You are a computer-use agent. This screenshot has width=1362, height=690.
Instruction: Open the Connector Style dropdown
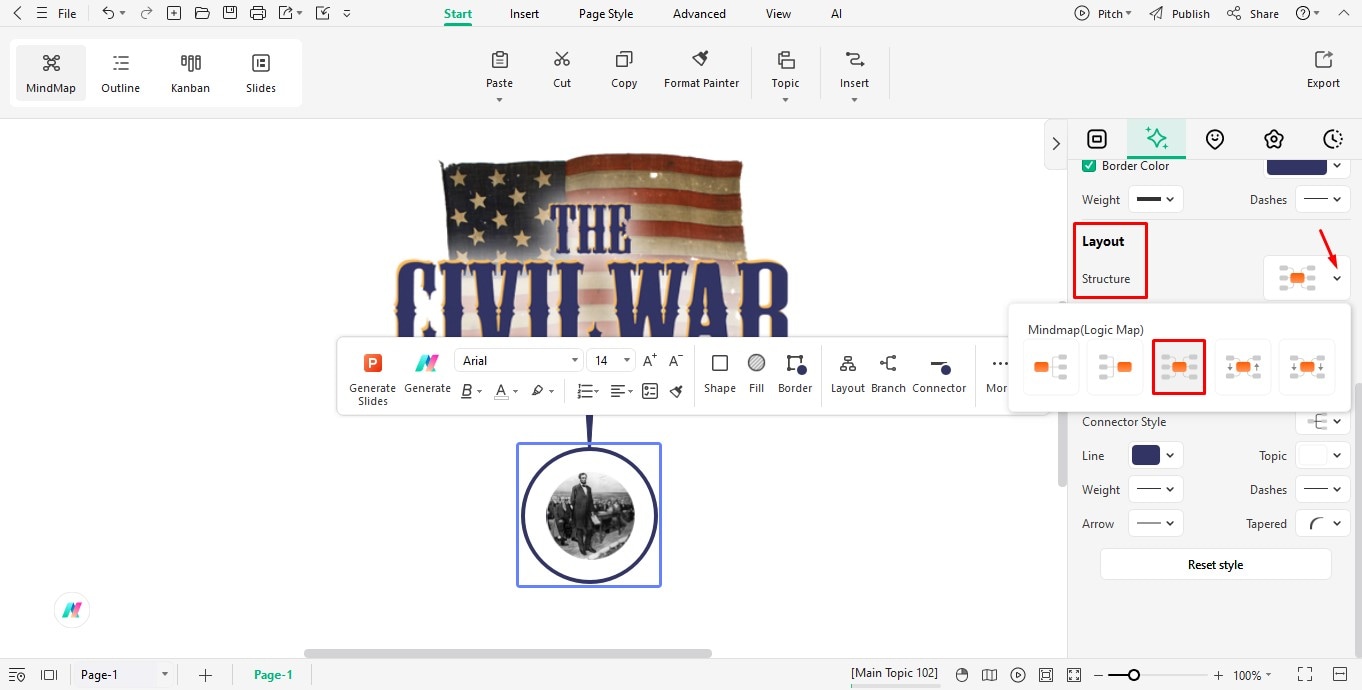[1323, 422]
